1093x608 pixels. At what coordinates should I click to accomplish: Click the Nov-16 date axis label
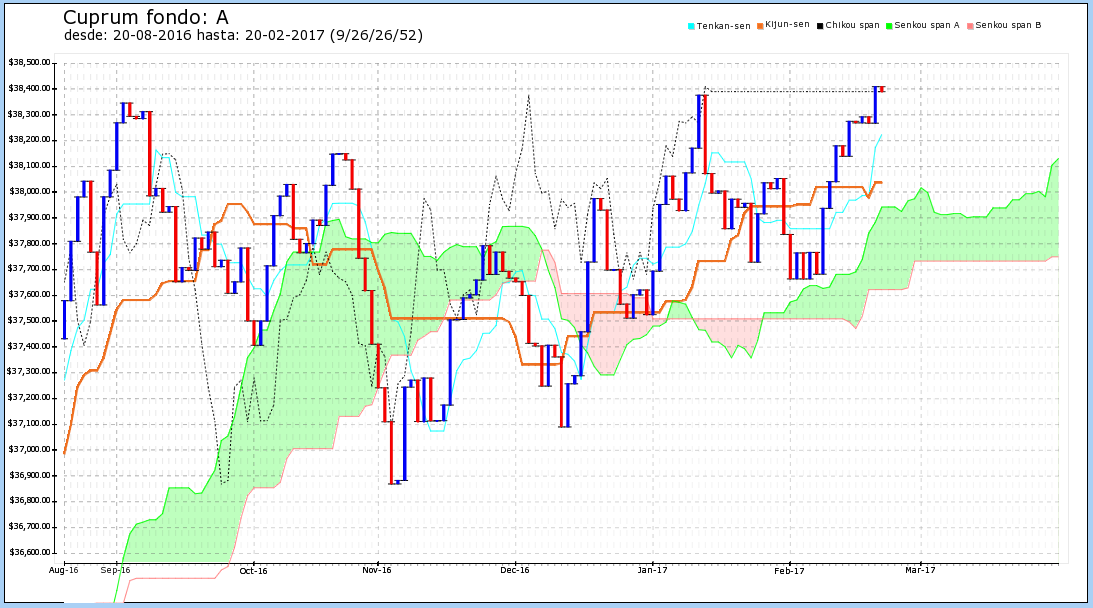377,570
